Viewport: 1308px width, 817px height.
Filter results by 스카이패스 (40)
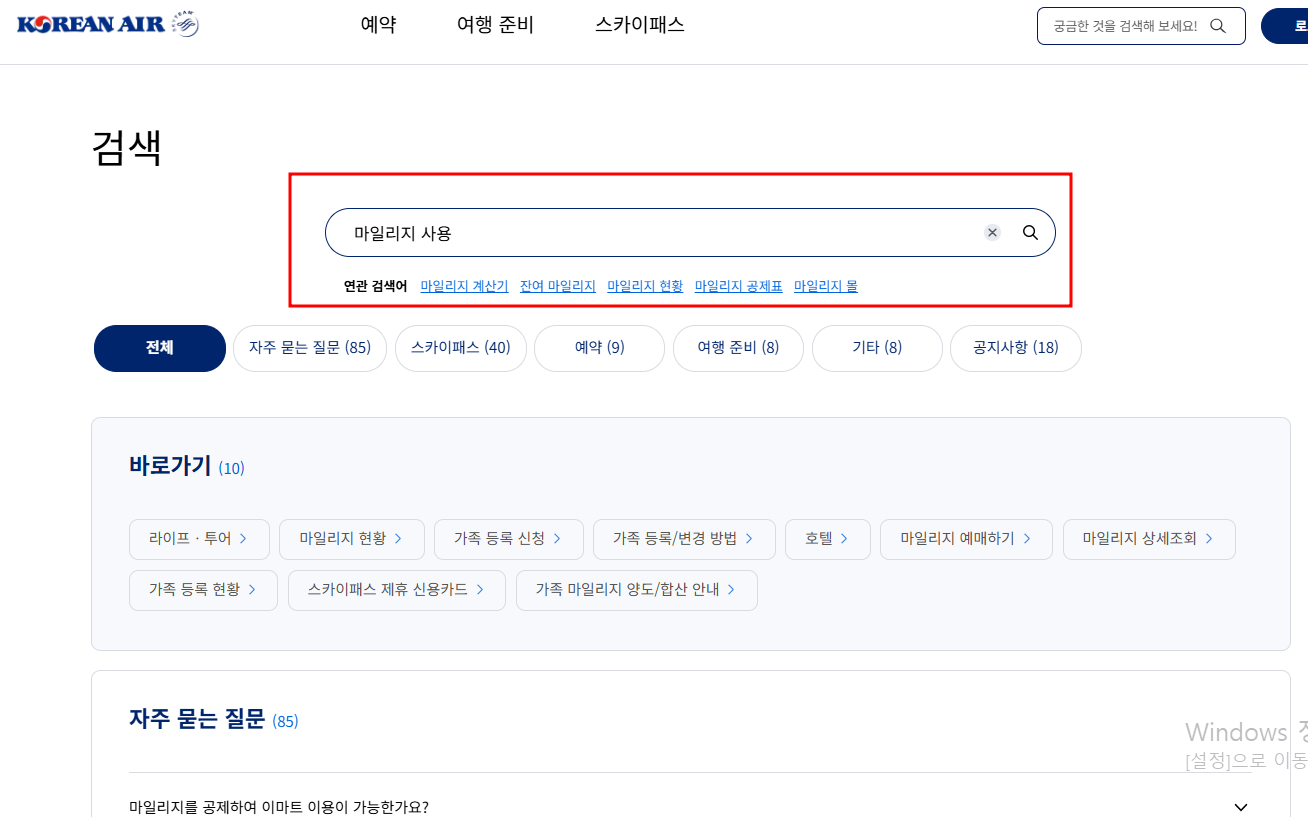click(461, 348)
